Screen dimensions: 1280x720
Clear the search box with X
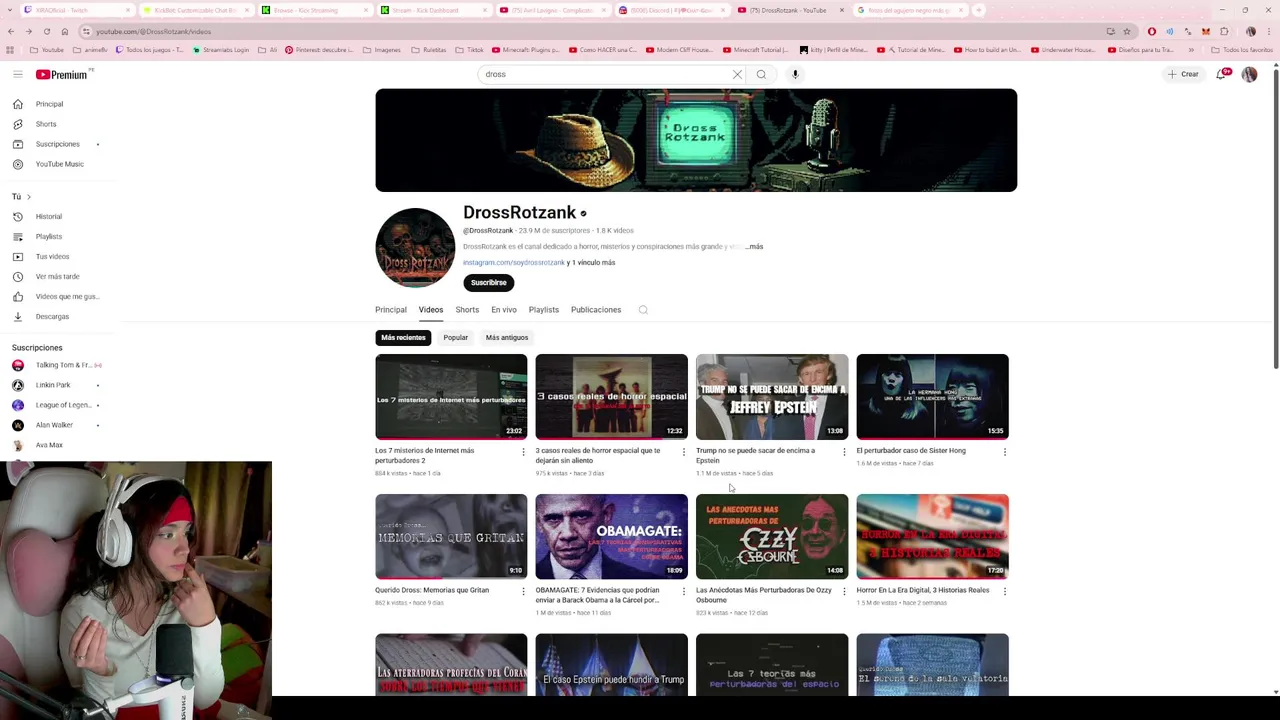click(737, 74)
